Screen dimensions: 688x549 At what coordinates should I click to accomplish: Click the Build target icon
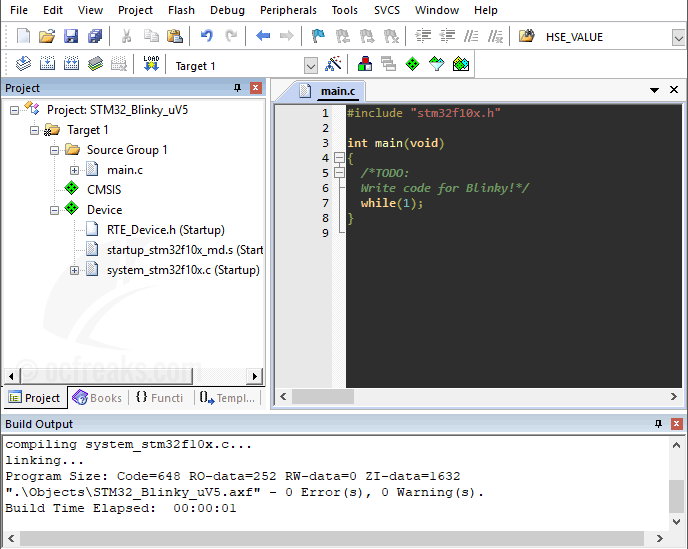coord(46,65)
